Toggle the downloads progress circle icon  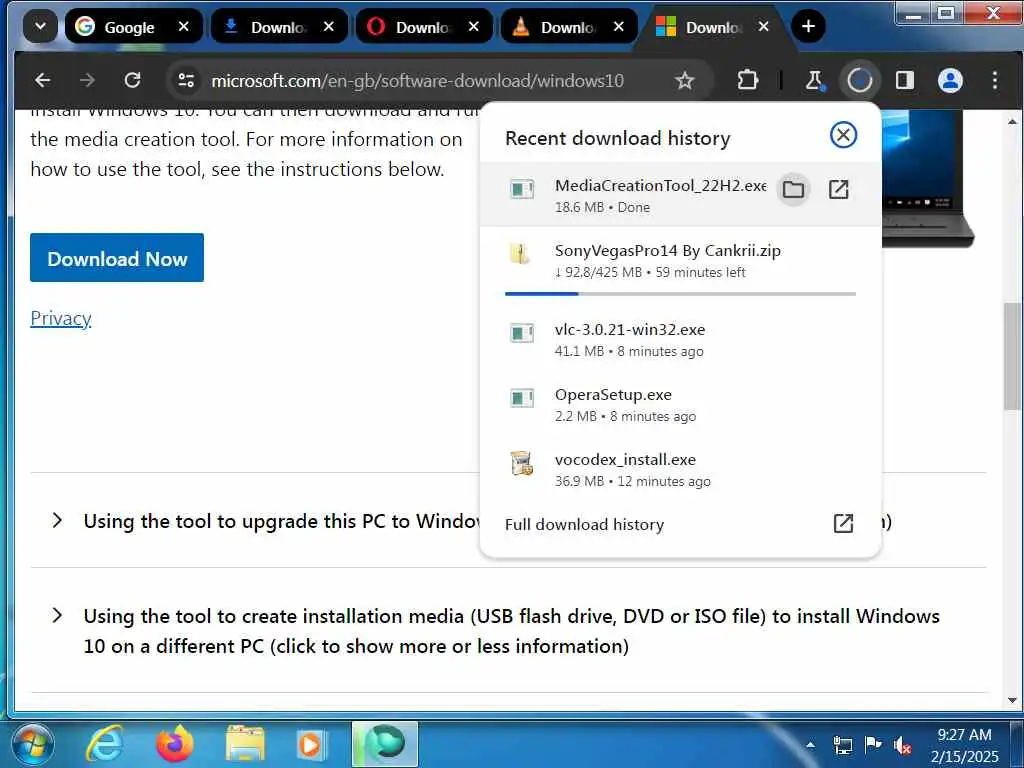(x=859, y=80)
